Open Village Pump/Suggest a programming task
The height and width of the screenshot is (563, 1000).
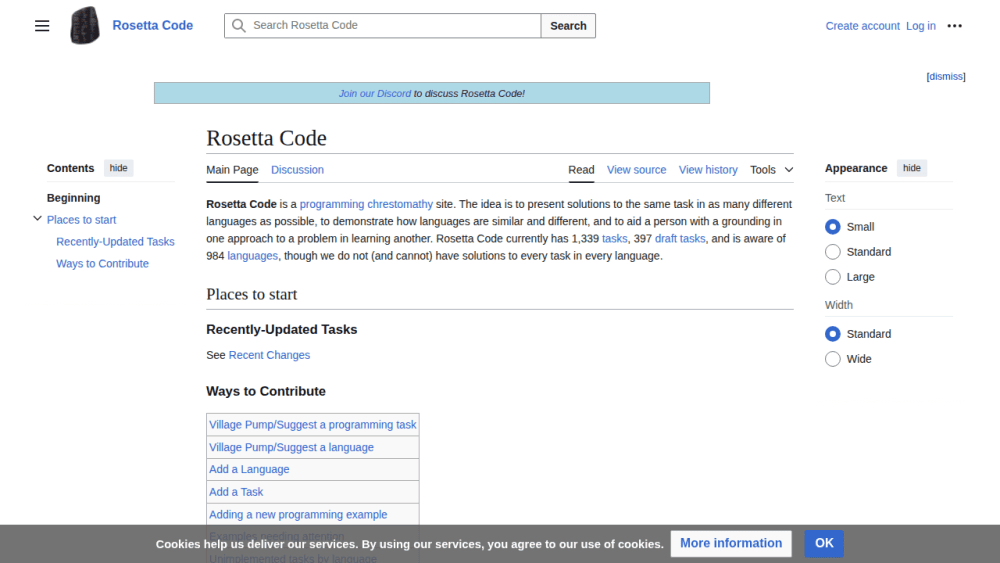[312, 425]
